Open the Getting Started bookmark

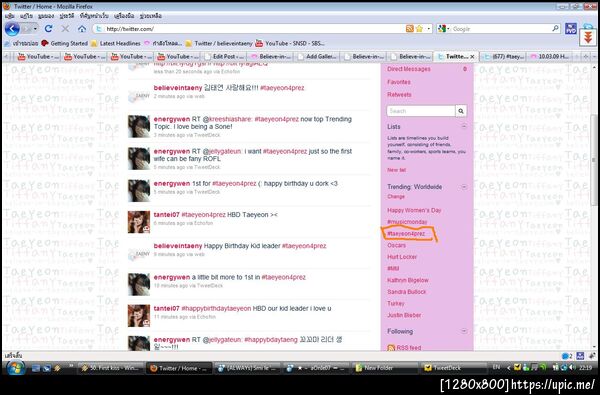pos(65,43)
